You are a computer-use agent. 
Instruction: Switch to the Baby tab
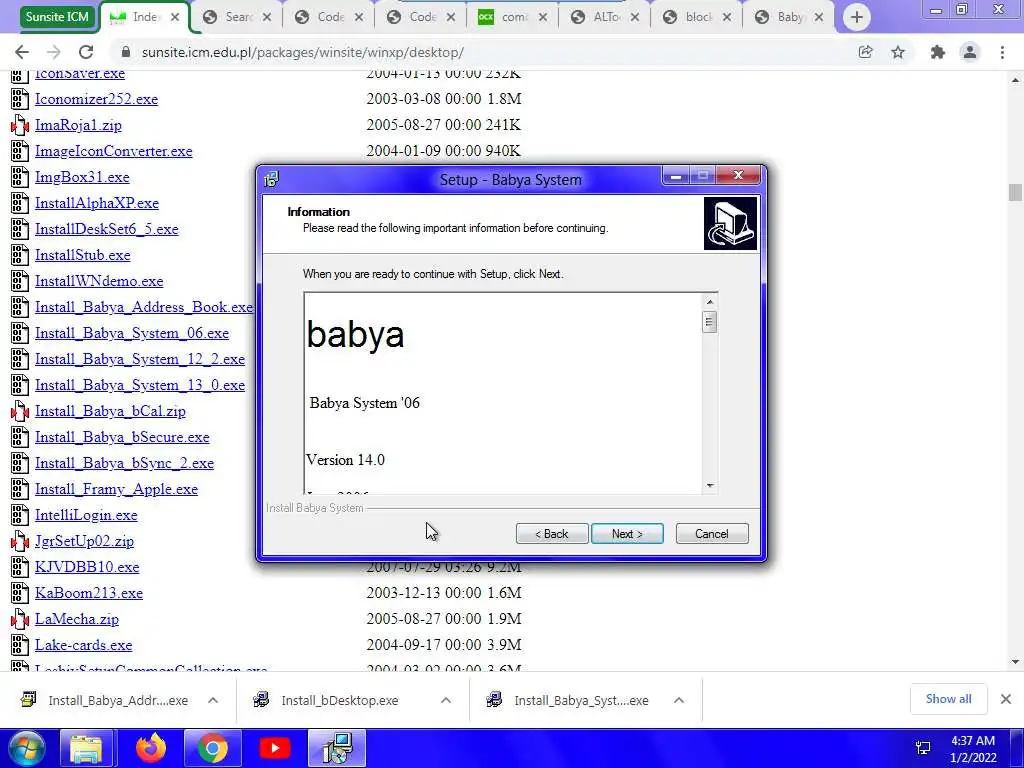coord(788,18)
